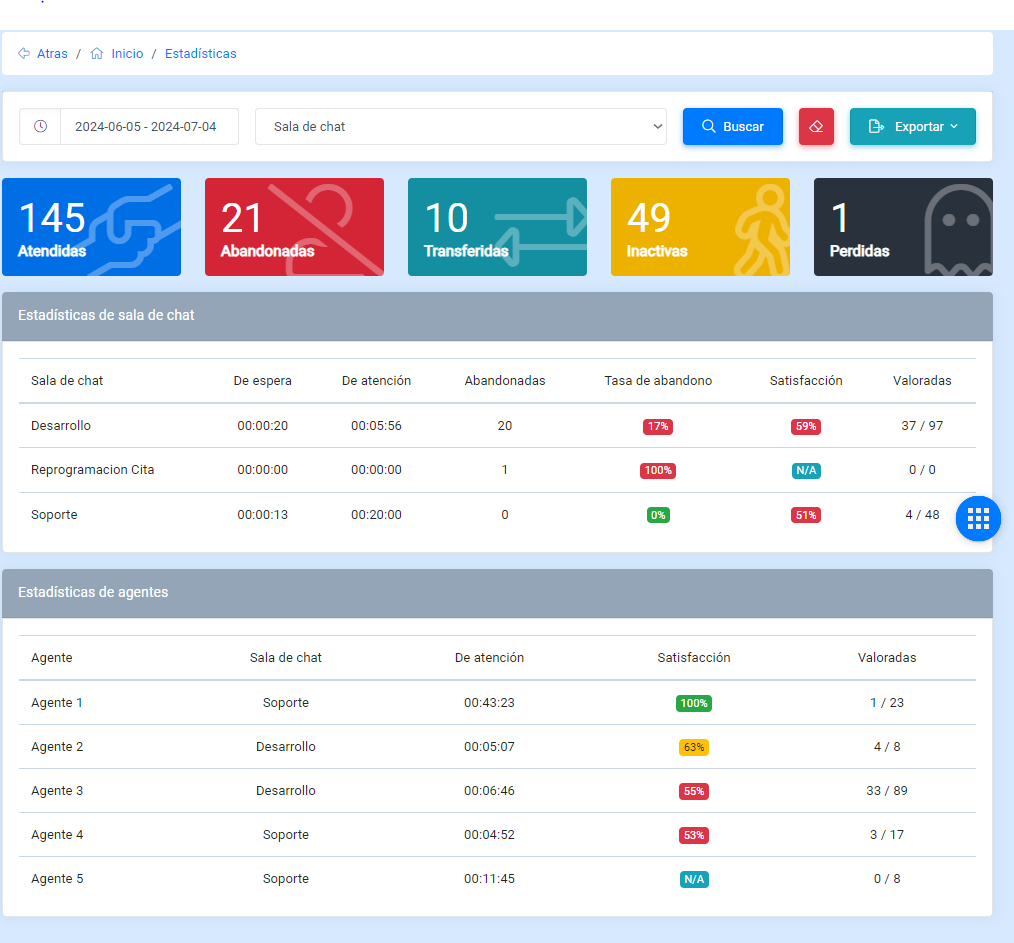Open the Sala de chat dropdown
This screenshot has height=943, width=1014.
[x=460, y=127]
